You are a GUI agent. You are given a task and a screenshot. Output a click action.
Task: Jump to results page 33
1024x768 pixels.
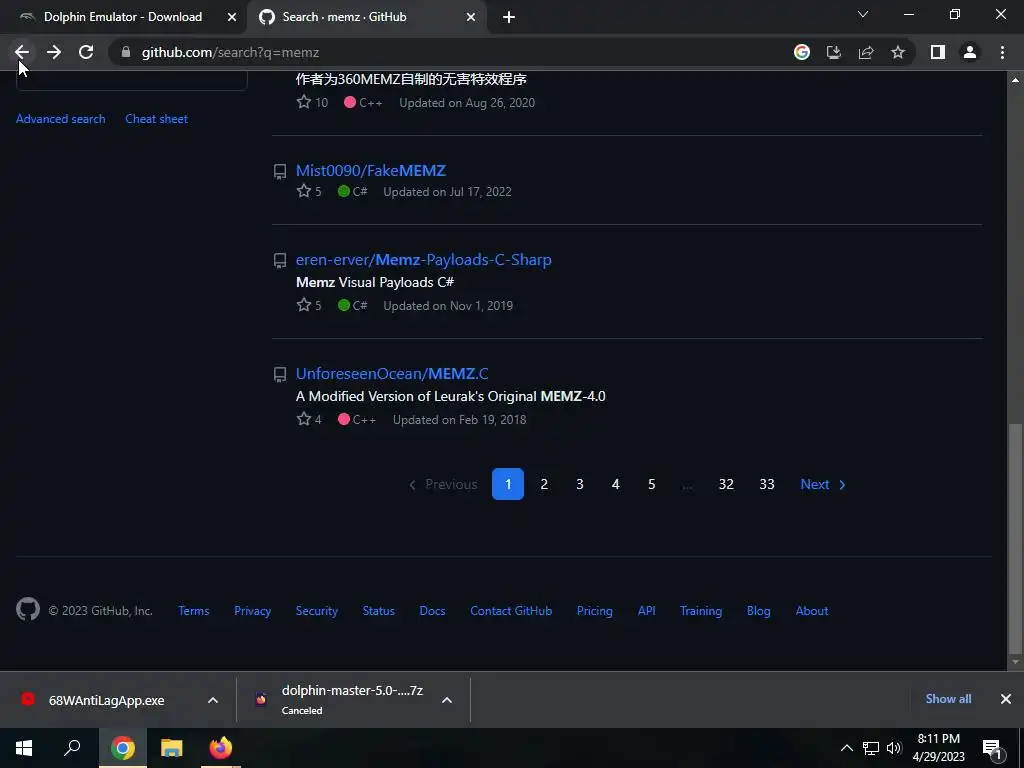[x=767, y=484]
